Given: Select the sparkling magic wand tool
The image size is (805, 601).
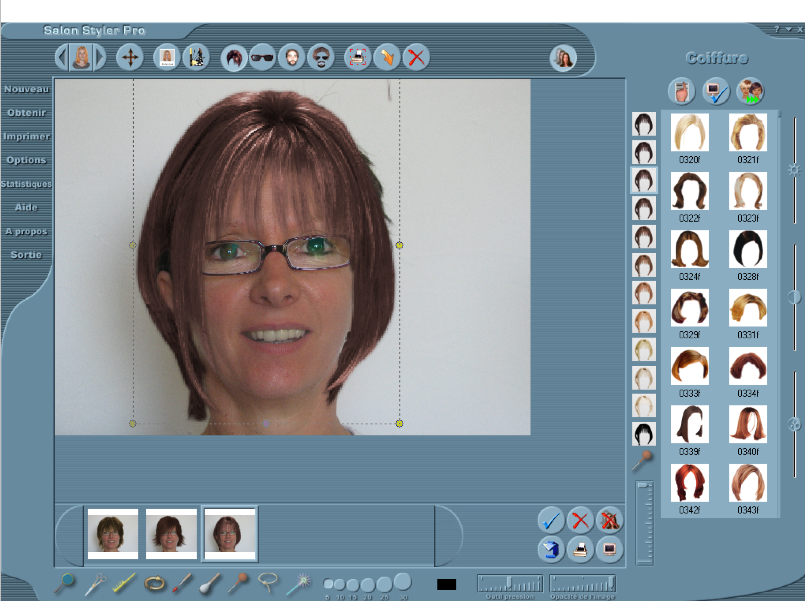Looking at the screenshot, I should (299, 584).
